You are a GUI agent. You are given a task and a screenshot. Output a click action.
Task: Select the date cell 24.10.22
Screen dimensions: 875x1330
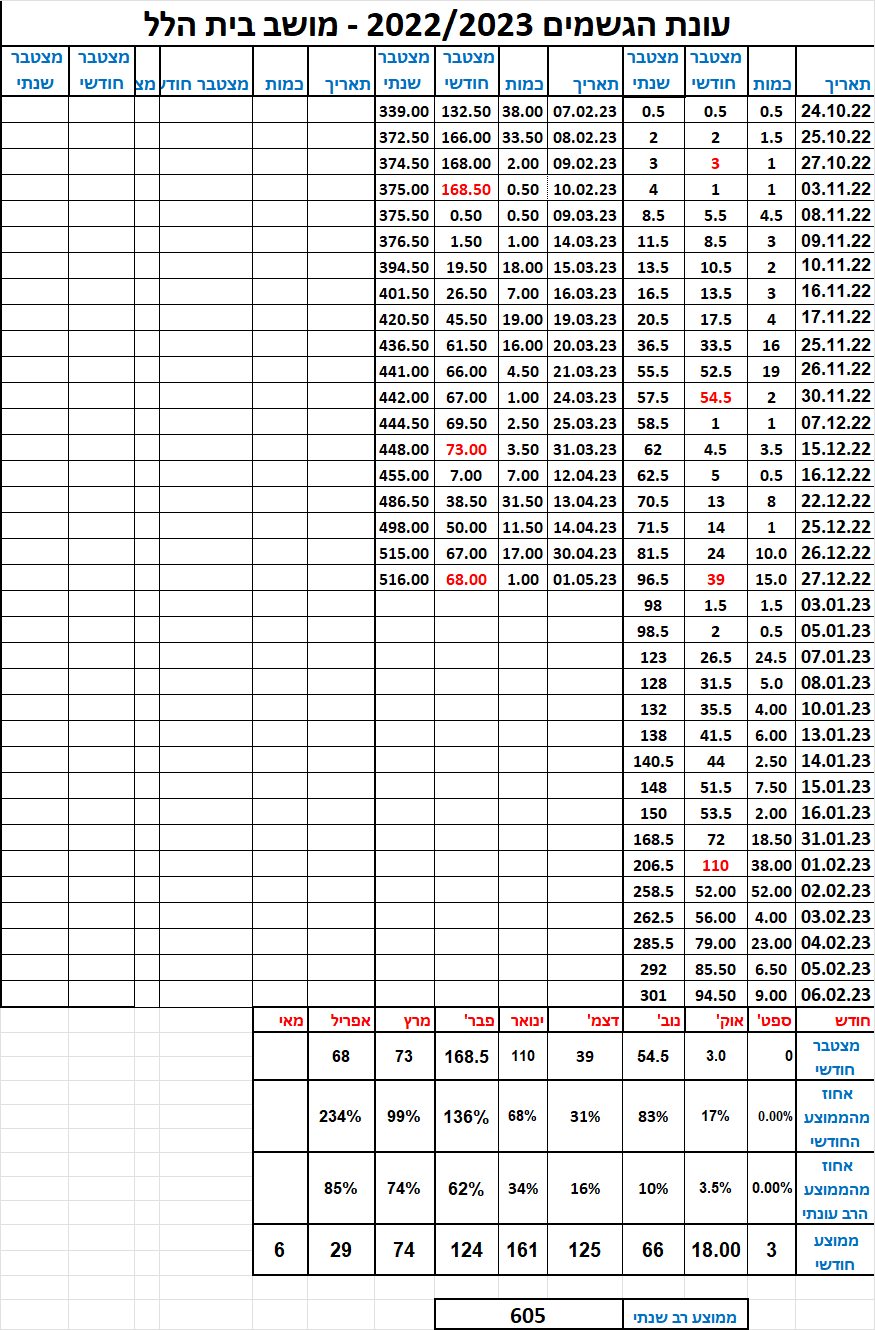835,110
